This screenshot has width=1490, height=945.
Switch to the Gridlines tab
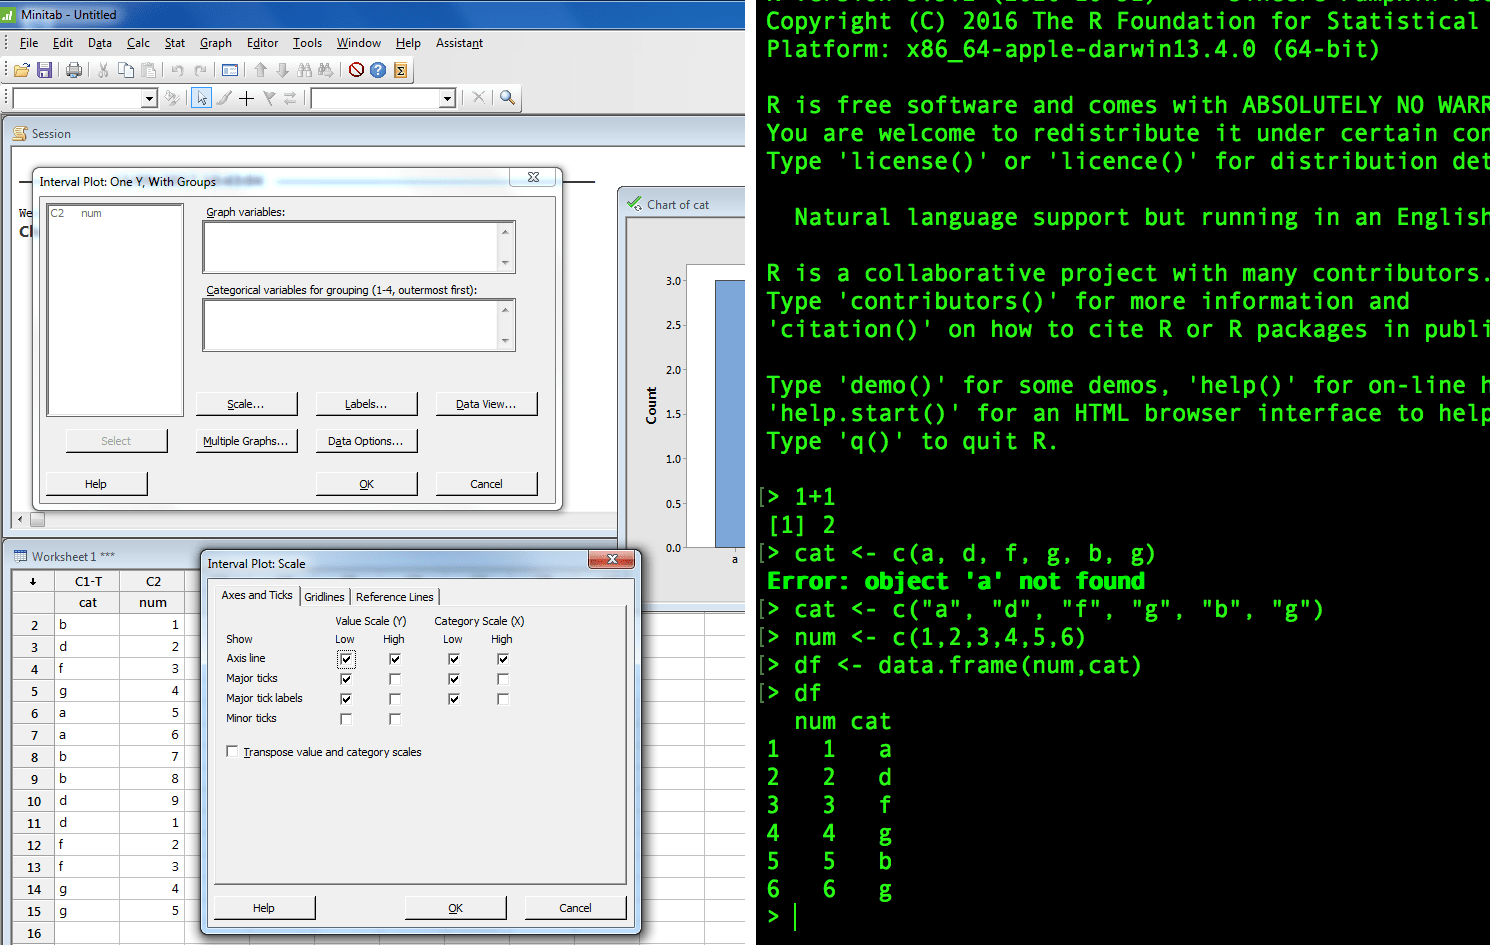click(x=325, y=595)
